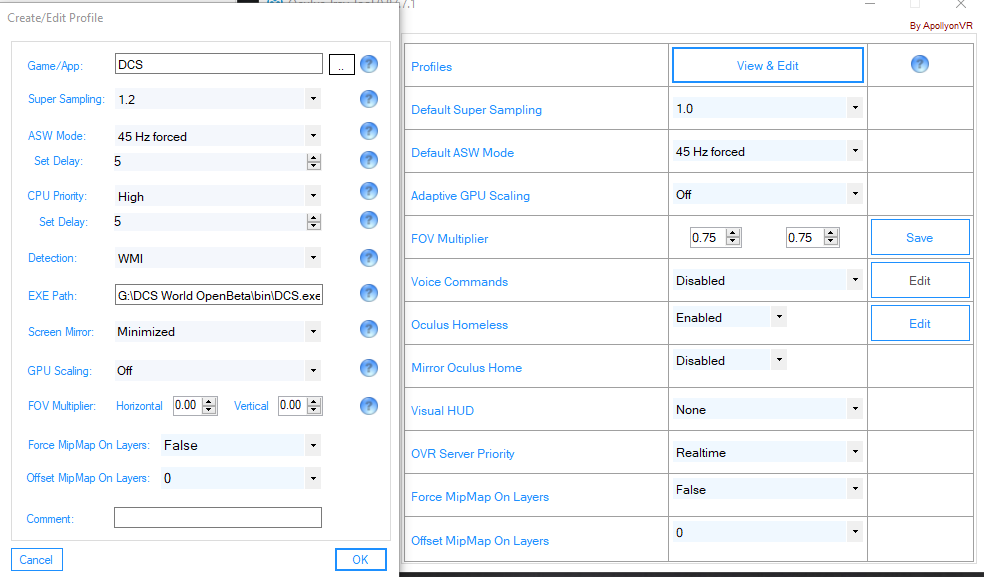Expand Visual HUD dropdown showing None
Screen dimensions: 984x577
[x=855, y=409]
